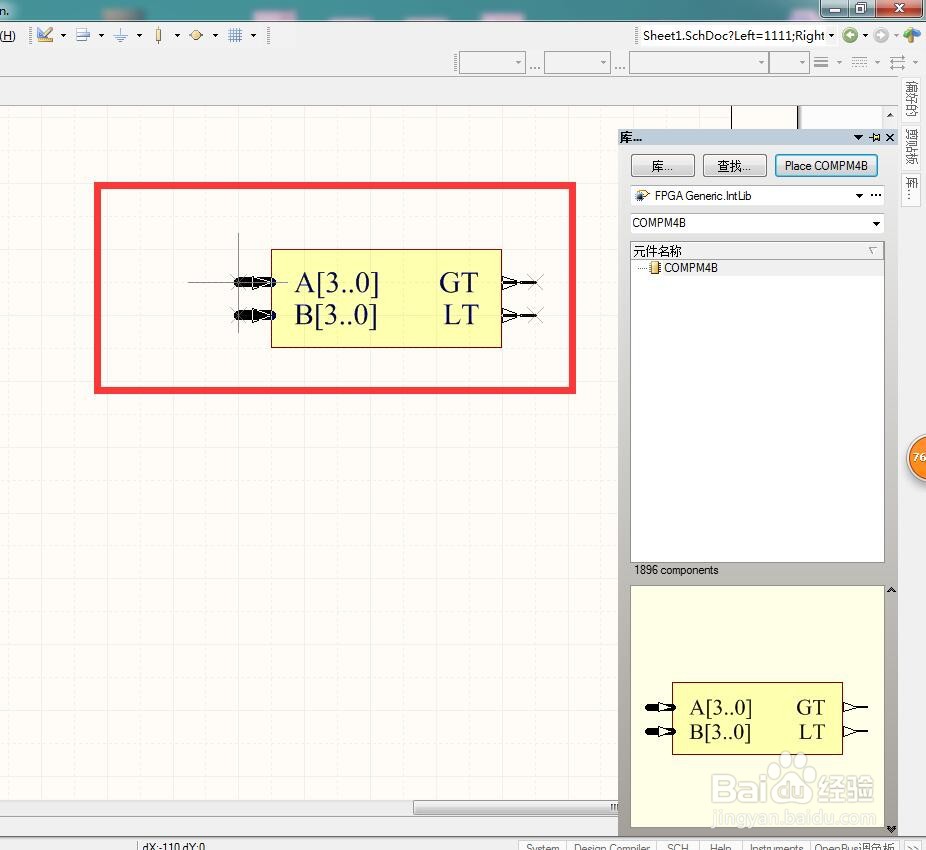Click the grey navigate forward button

(x=881, y=35)
